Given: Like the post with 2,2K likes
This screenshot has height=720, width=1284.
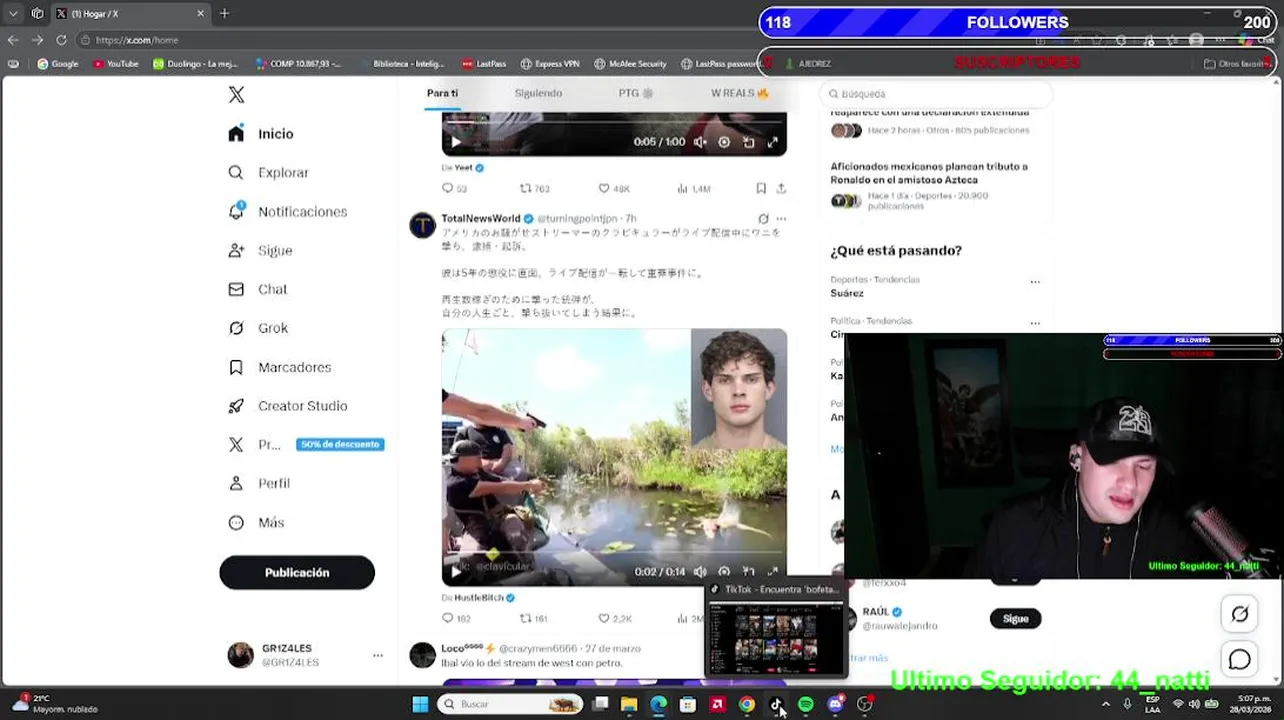Looking at the screenshot, I should coord(614,619).
